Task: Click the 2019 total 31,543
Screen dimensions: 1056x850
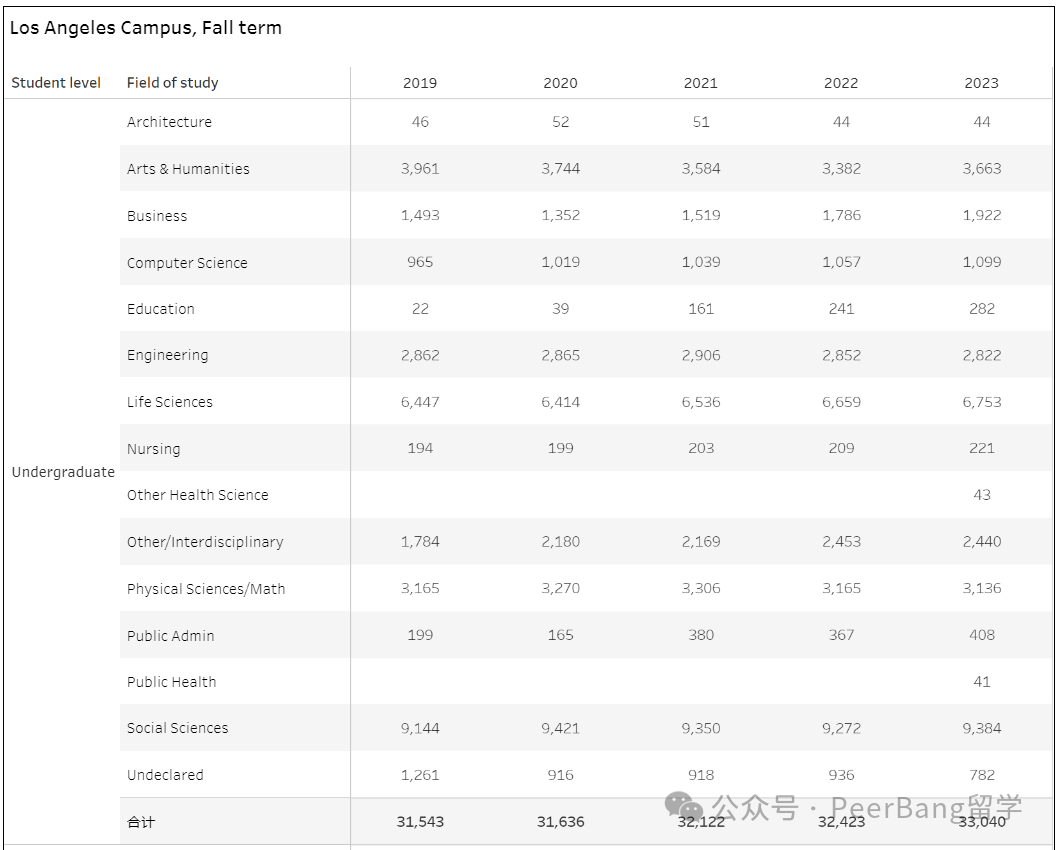Action: point(420,822)
